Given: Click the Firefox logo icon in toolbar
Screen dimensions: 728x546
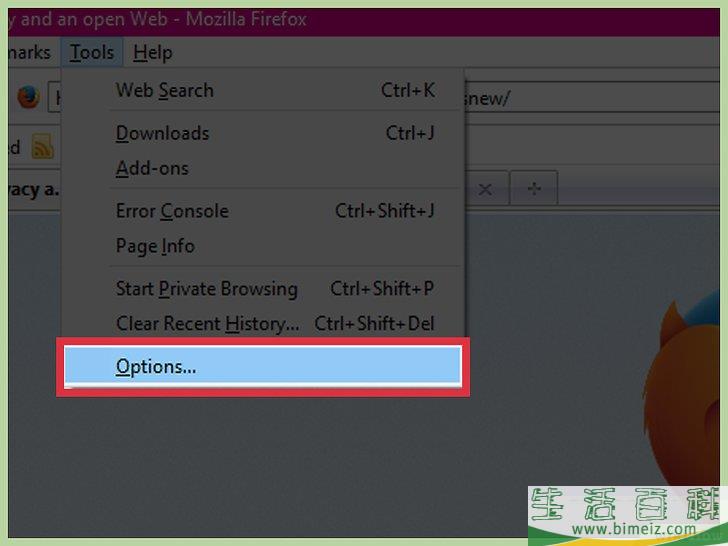Looking at the screenshot, I should 29,97.
